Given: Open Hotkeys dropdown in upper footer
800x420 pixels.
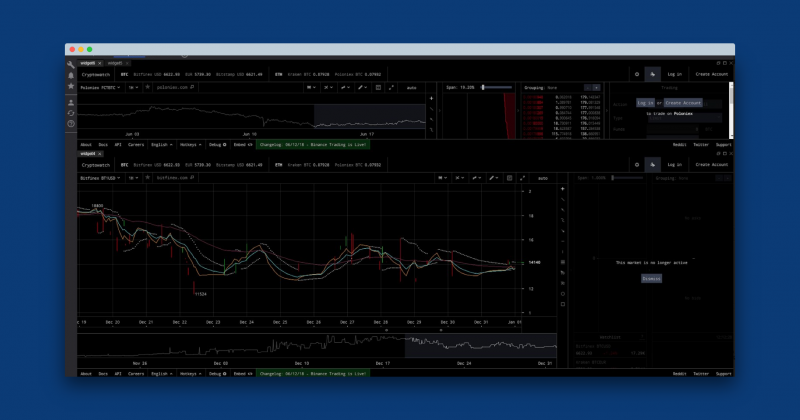Looking at the screenshot, I should (x=190, y=145).
